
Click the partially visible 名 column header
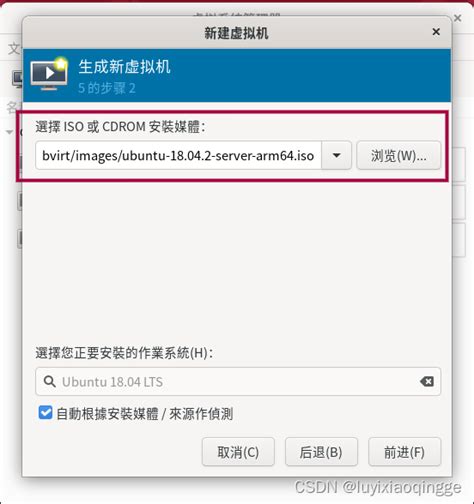coord(13,108)
